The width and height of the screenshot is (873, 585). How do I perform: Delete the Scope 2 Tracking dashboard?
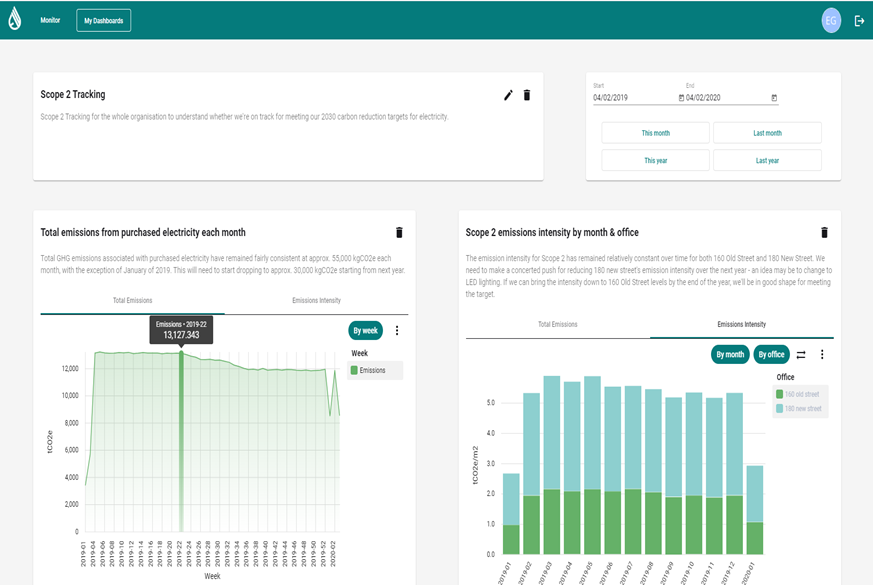tap(527, 95)
